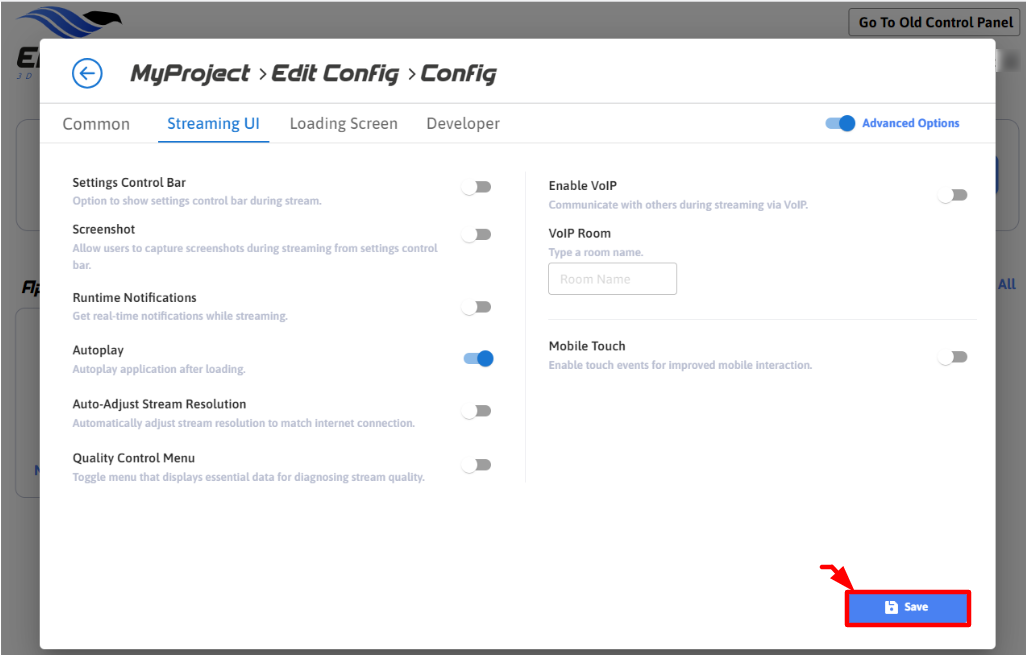Select the Streaming UI tab

213,124
